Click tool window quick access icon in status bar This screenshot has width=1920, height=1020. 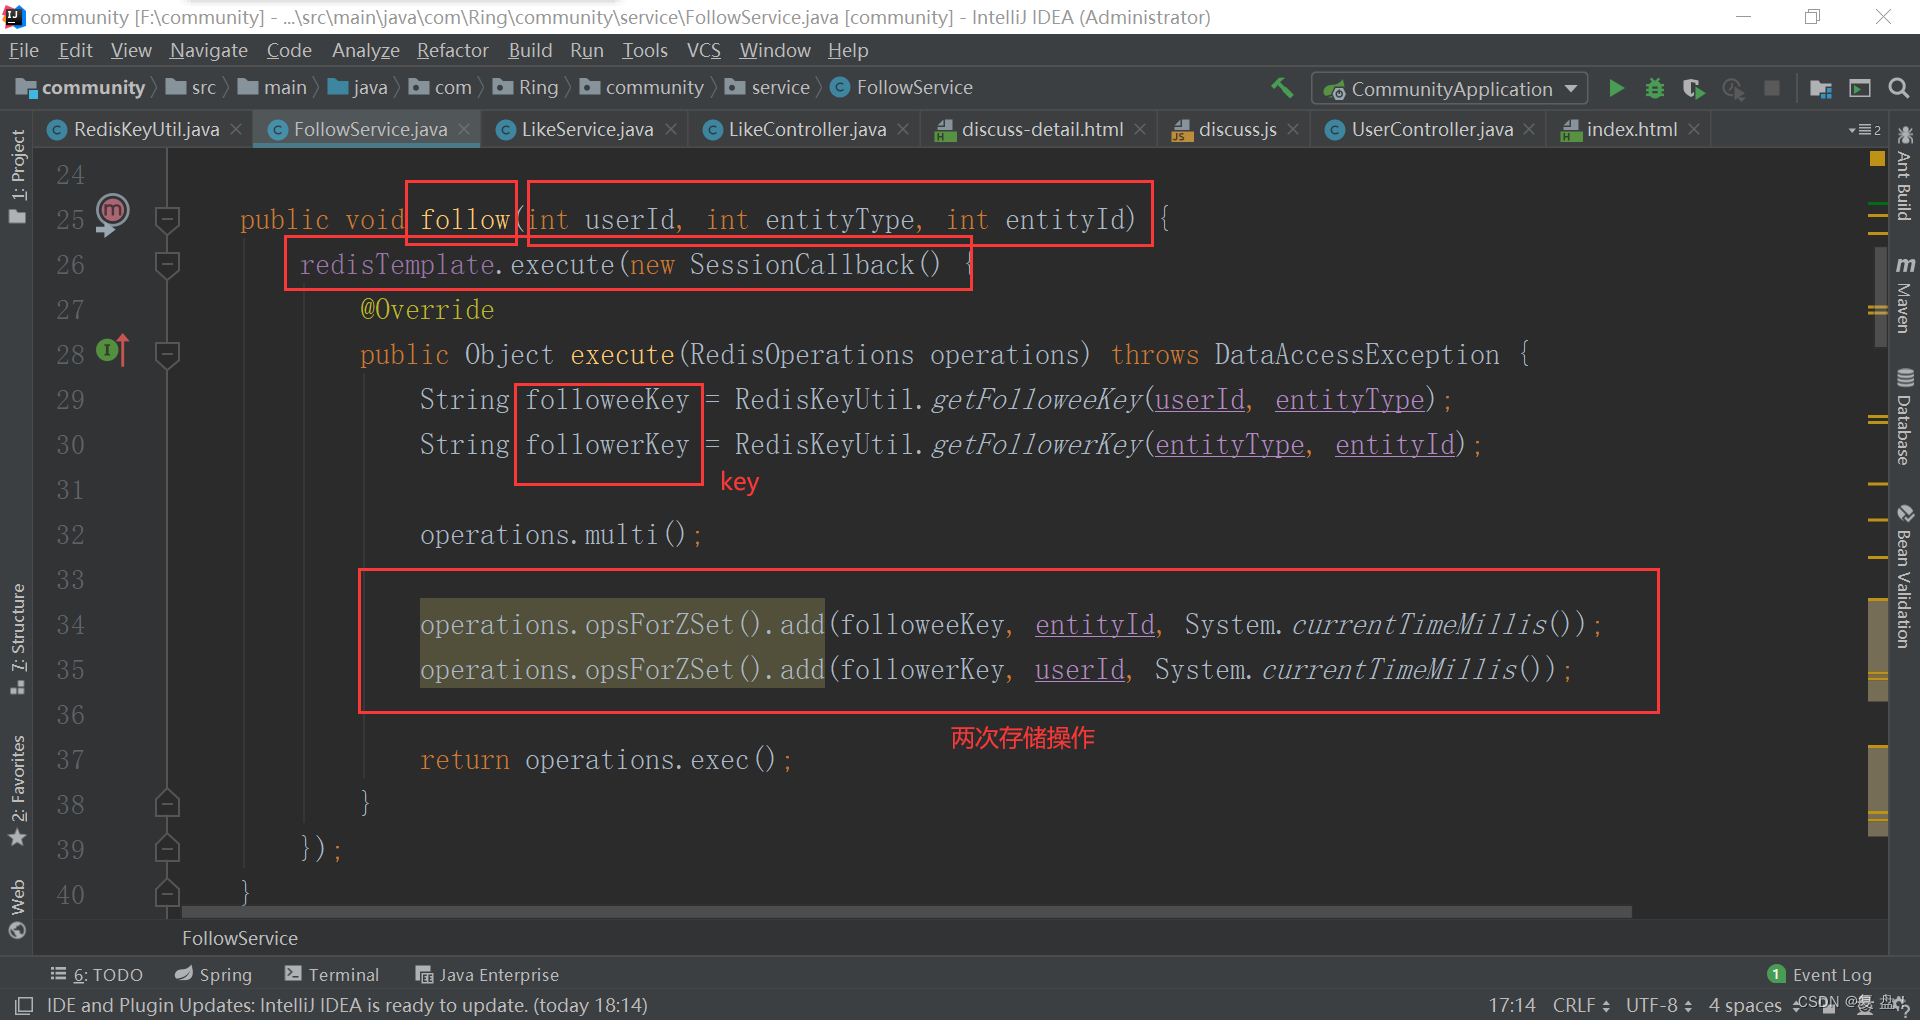tap(24, 1005)
